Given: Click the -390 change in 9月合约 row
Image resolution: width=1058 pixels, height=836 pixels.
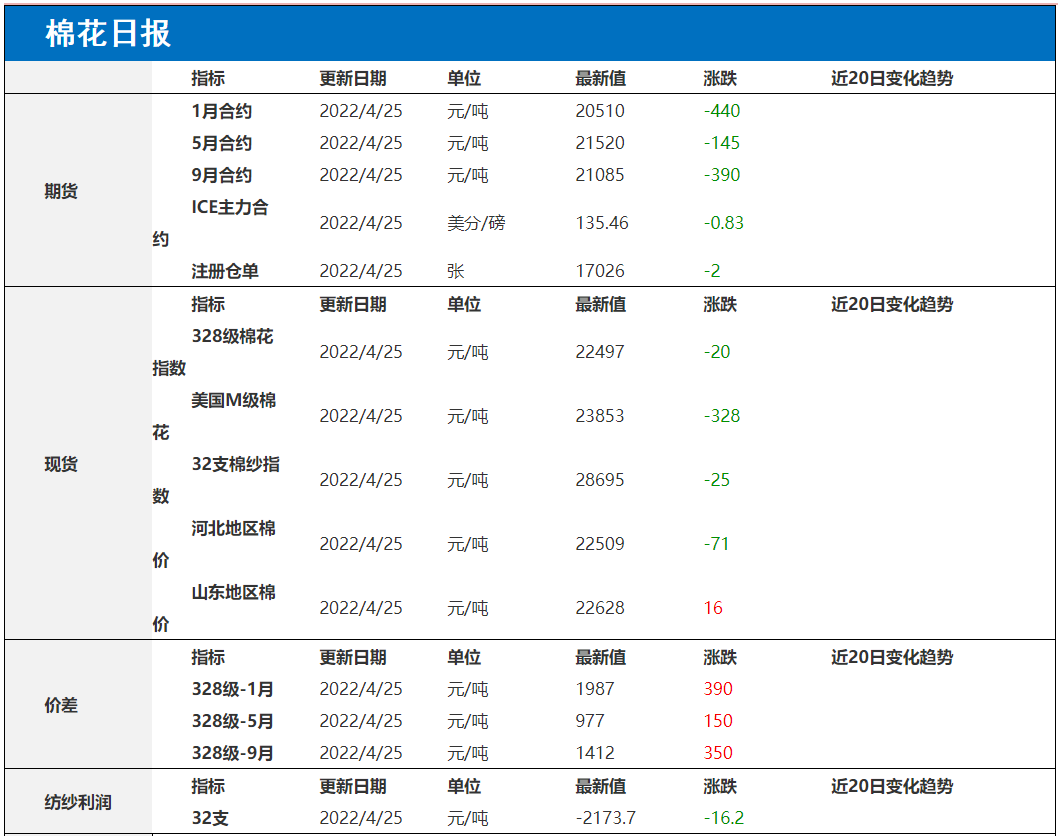Looking at the screenshot, I should [x=722, y=175].
